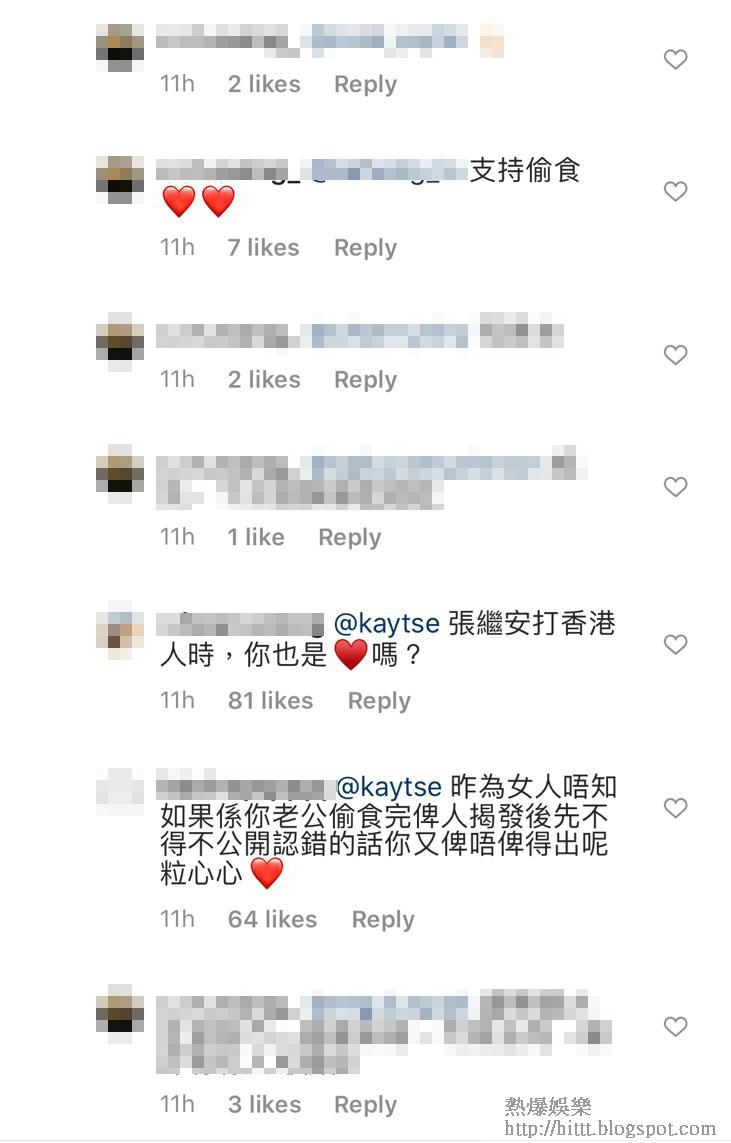The image size is (731, 1143).
Task: Reply to comment with 81 likes
Action: tap(379, 701)
